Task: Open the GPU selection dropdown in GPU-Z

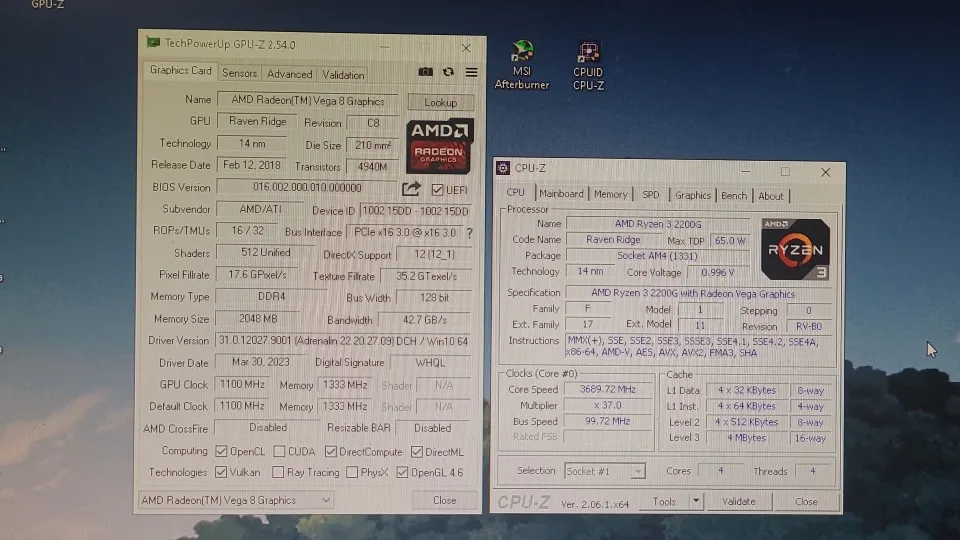Action: pyautogui.click(x=236, y=500)
